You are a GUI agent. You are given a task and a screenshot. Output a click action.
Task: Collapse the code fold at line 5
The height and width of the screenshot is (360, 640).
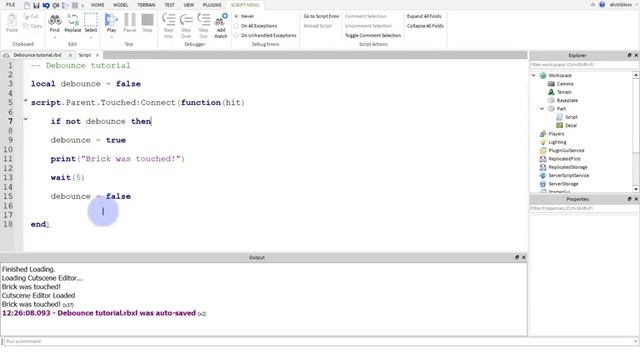[x=26, y=100]
